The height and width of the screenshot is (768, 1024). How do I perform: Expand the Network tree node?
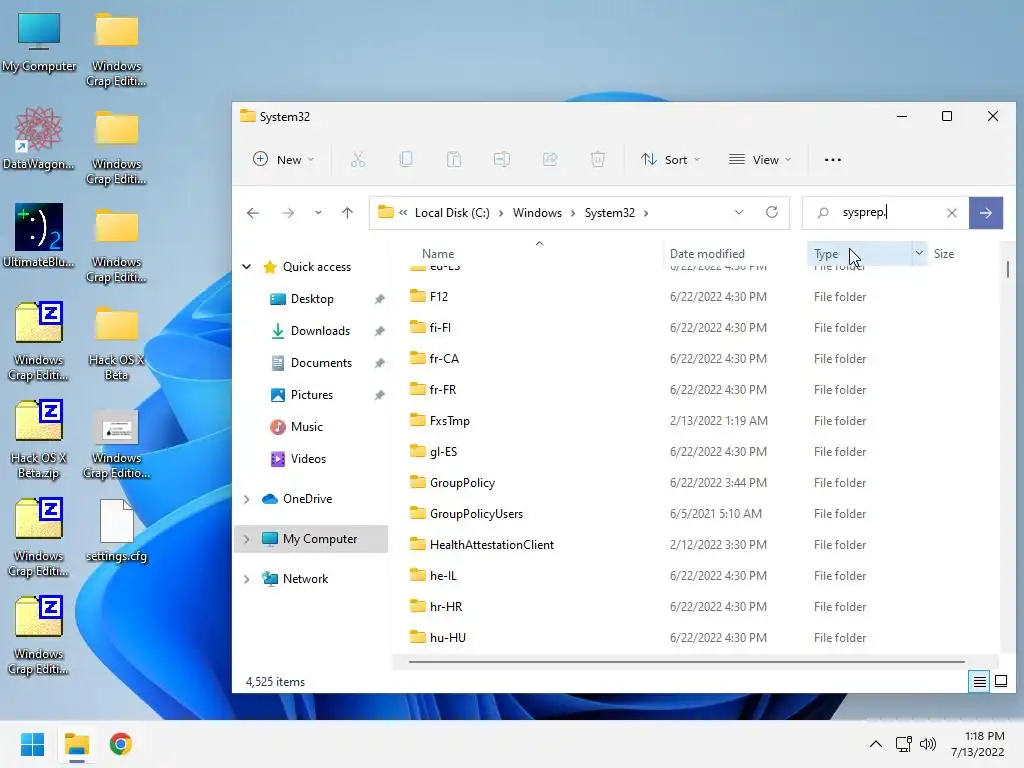click(x=247, y=579)
